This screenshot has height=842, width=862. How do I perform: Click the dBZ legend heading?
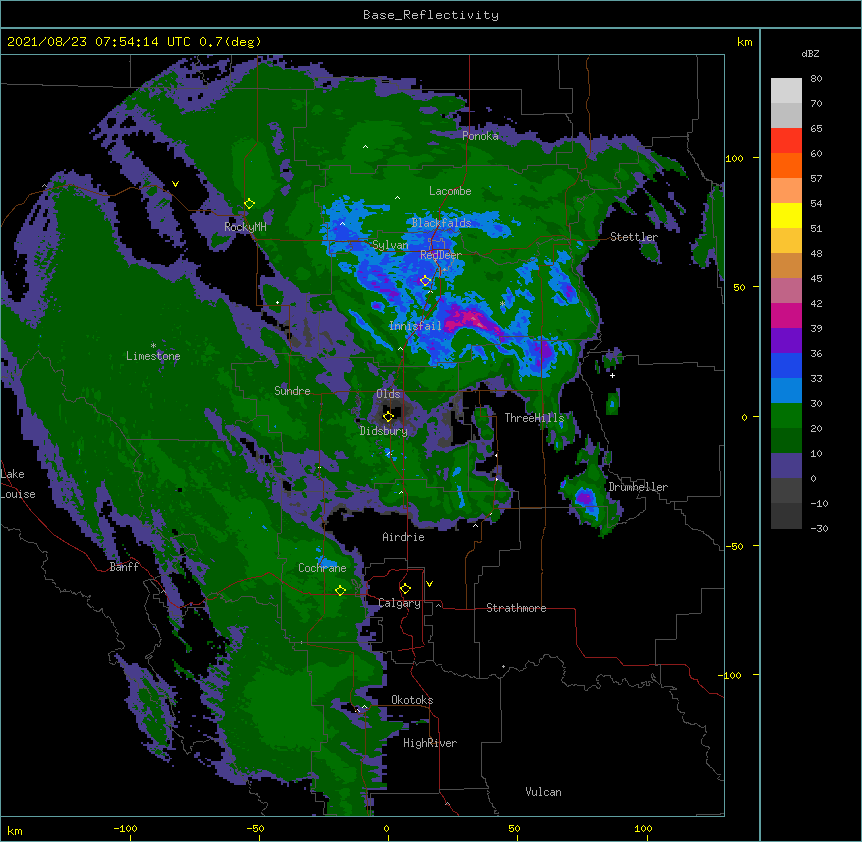click(810, 53)
